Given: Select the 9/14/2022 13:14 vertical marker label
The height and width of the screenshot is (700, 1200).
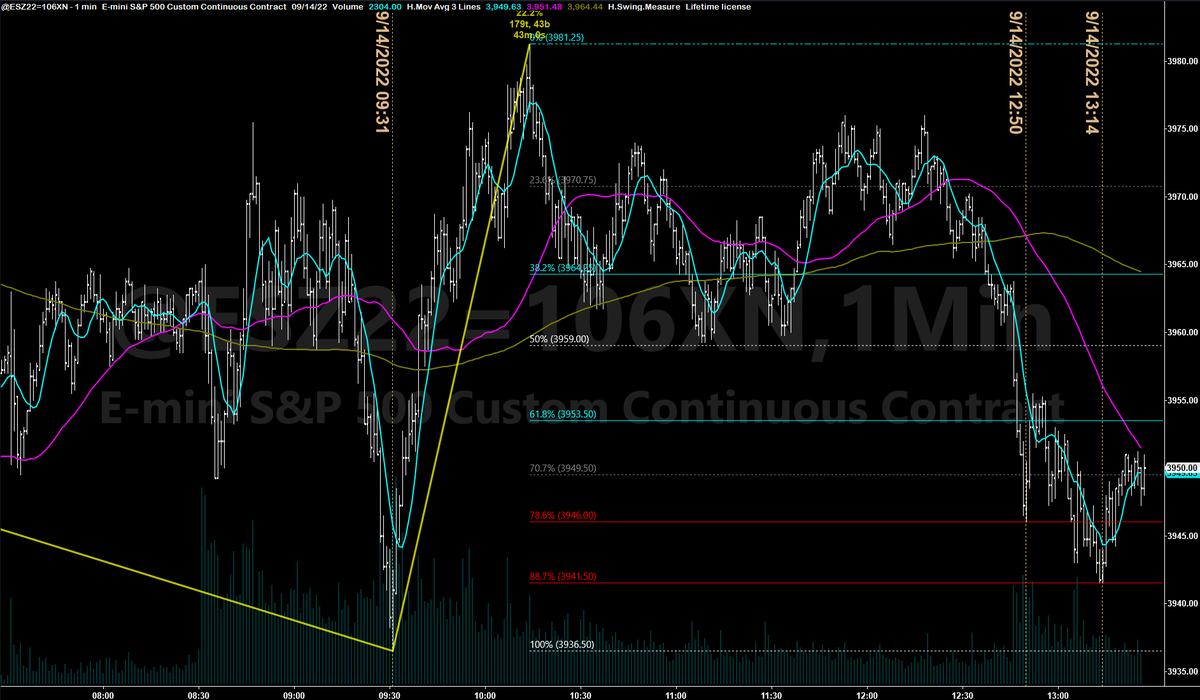Looking at the screenshot, I should tap(1093, 72).
